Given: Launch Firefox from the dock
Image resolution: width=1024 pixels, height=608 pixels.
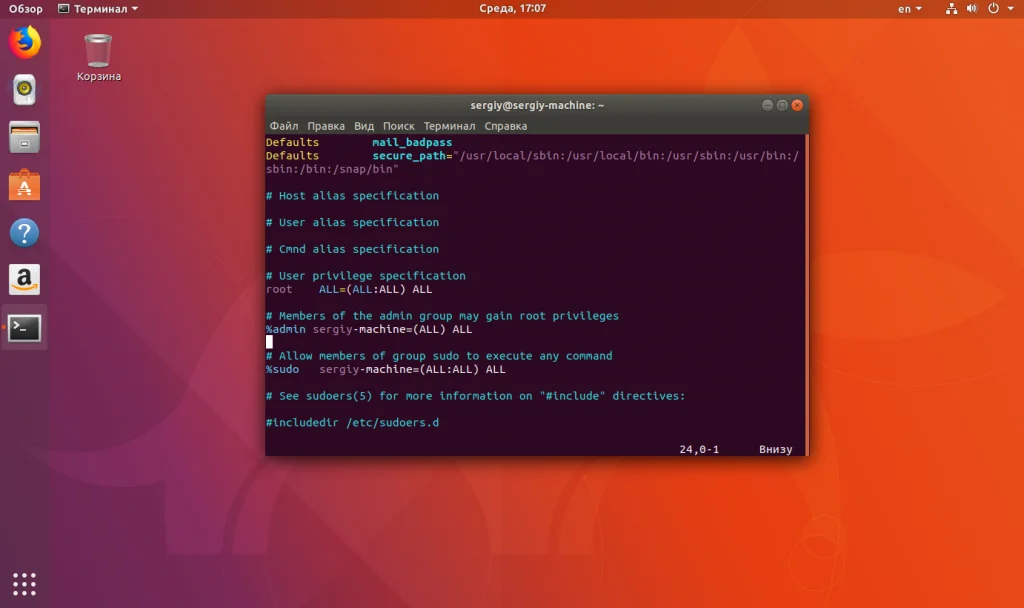Looking at the screenshot, I should click(x=24, y=42).
